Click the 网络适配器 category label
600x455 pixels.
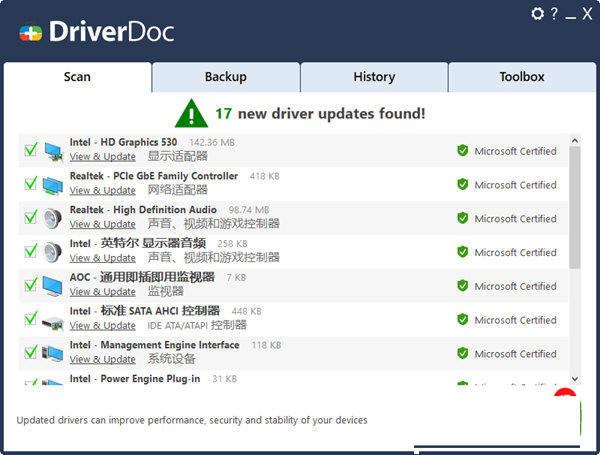(x=178, y=190)
